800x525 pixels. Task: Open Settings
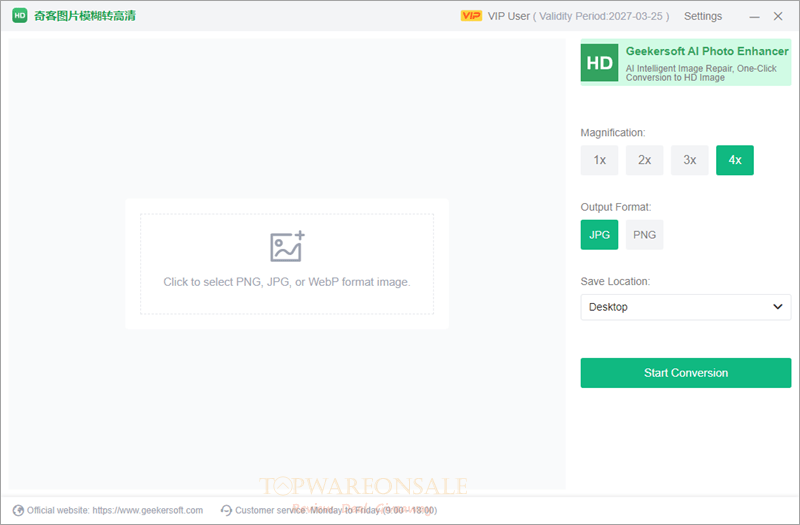pos(703,16)
